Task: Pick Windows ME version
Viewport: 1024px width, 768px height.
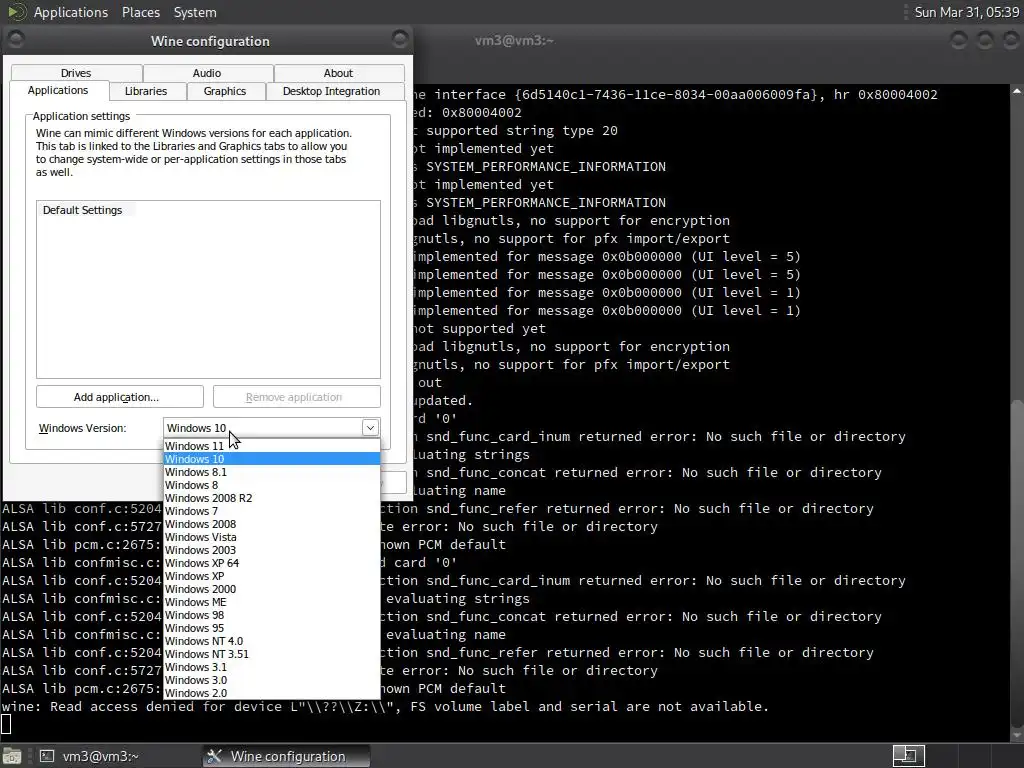Action: pyautogui.click(x=272, y=602)
